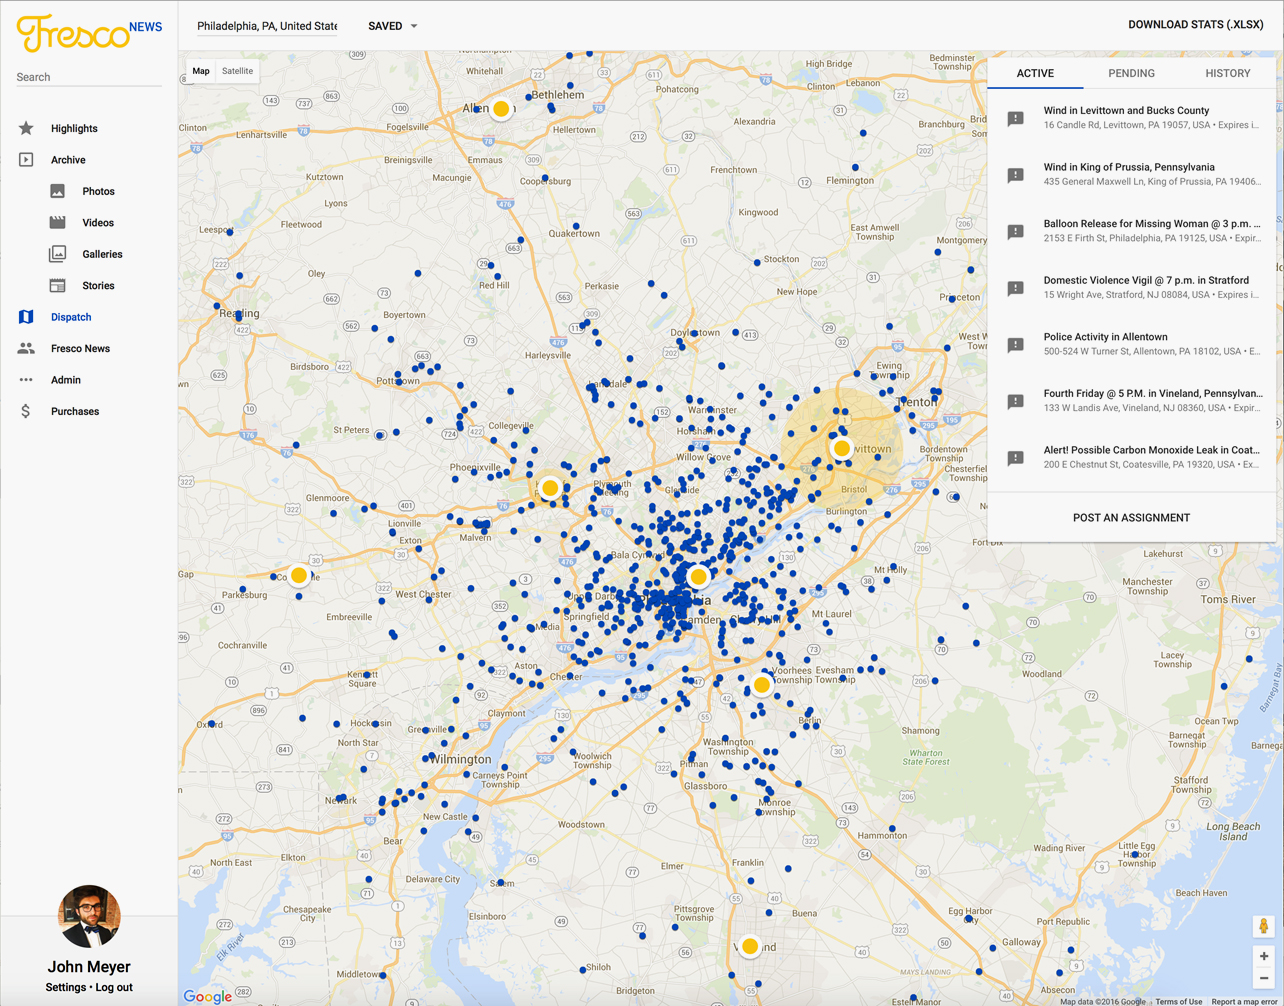Screen dimensions: 1284x1006
Task: Click Download Stats (.XLSX) button
Action: 1195,25
